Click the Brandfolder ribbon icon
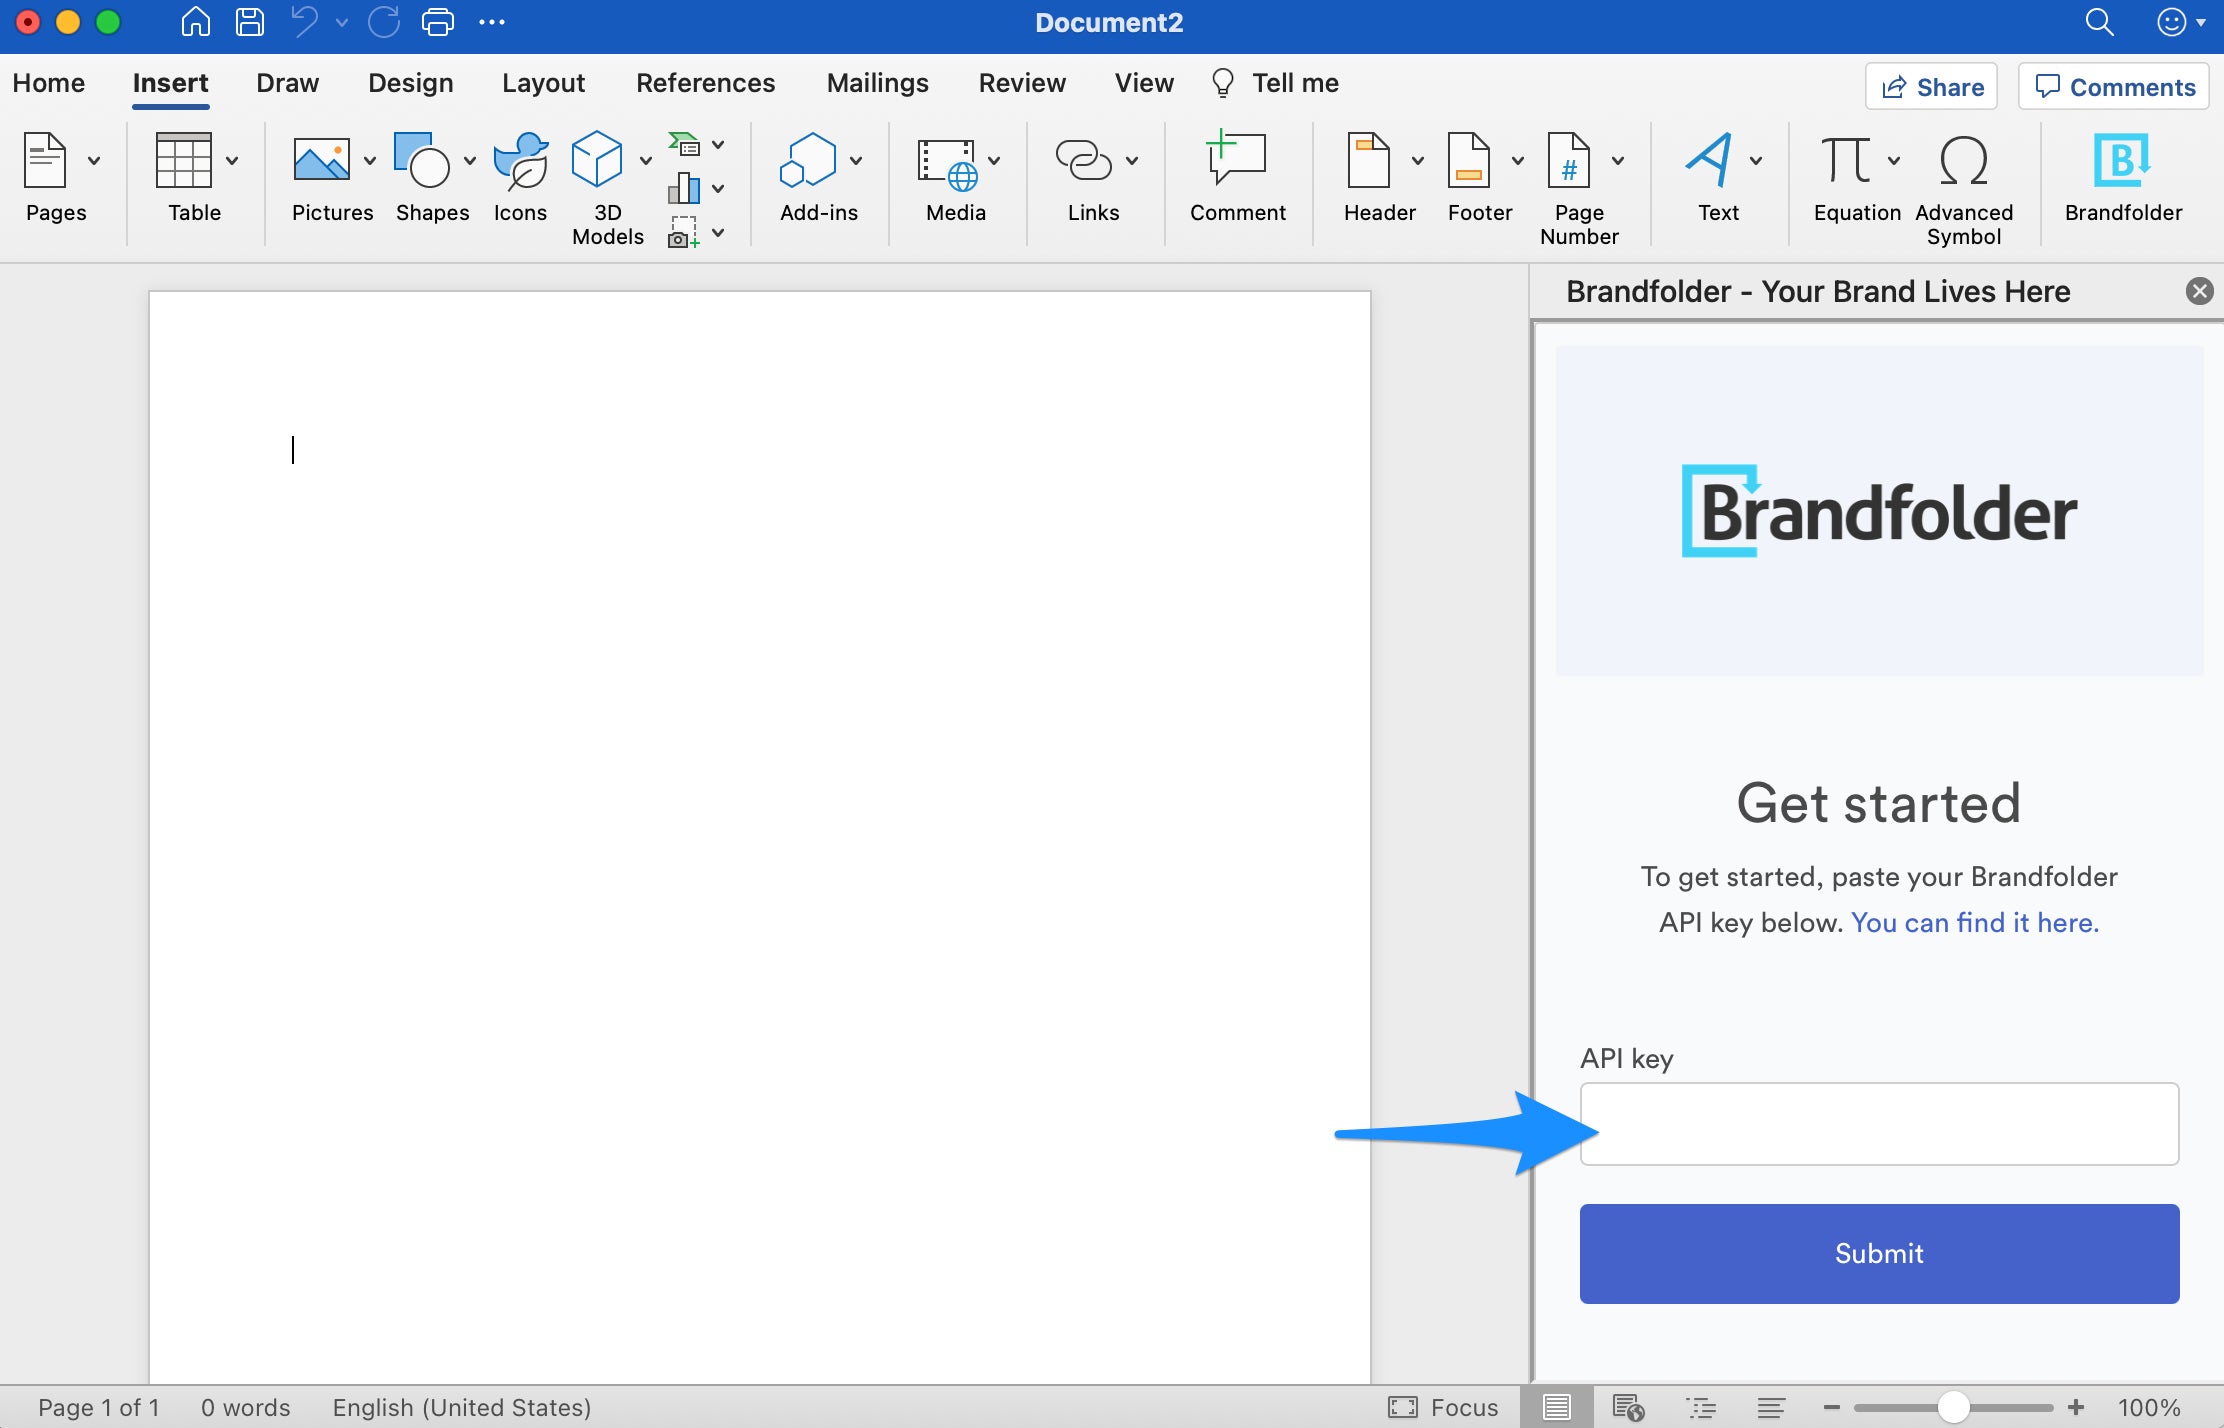The image size is (2224, 1428). click(x=2123, y=160)
